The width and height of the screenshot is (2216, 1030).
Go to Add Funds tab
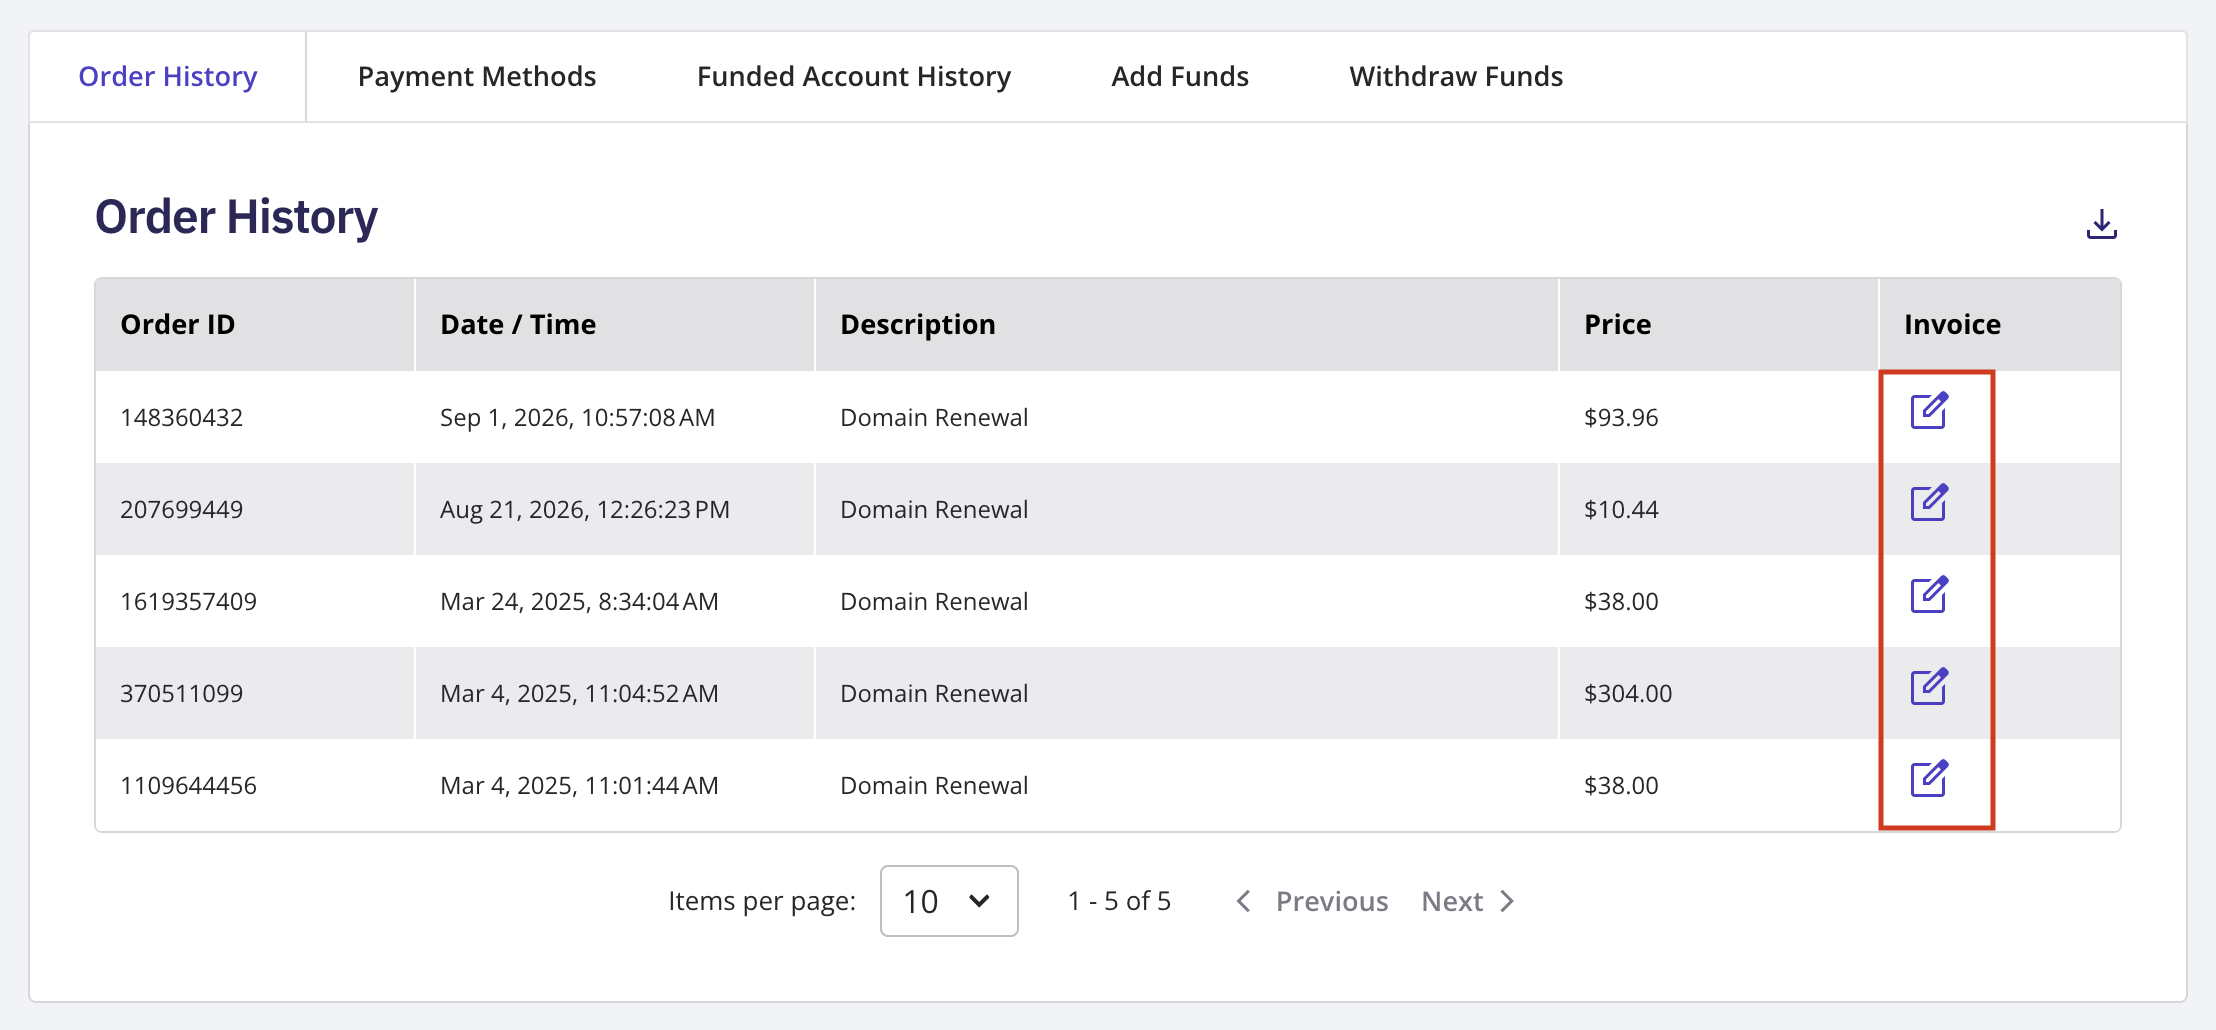point(1180,77)
